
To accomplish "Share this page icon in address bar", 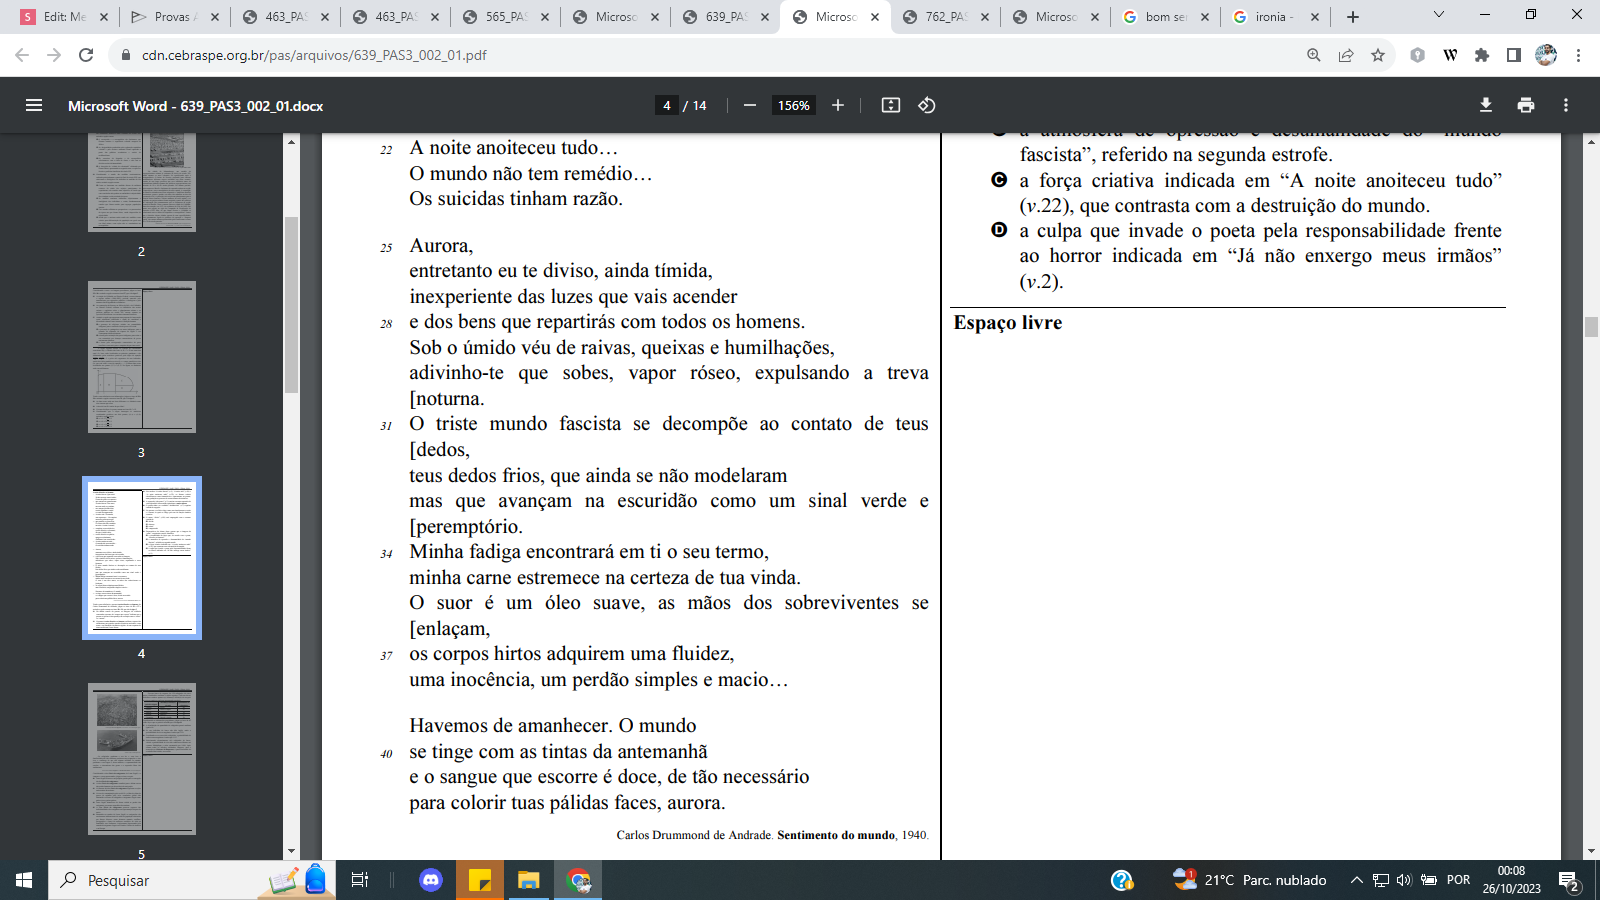I will pos(1346,55).
